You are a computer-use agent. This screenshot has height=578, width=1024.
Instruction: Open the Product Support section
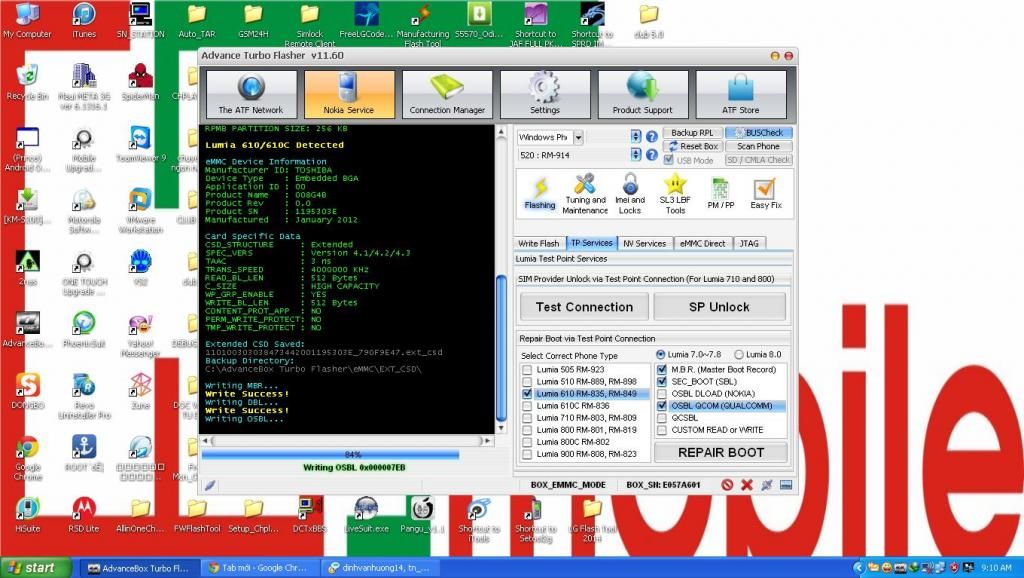coord(643,94)
